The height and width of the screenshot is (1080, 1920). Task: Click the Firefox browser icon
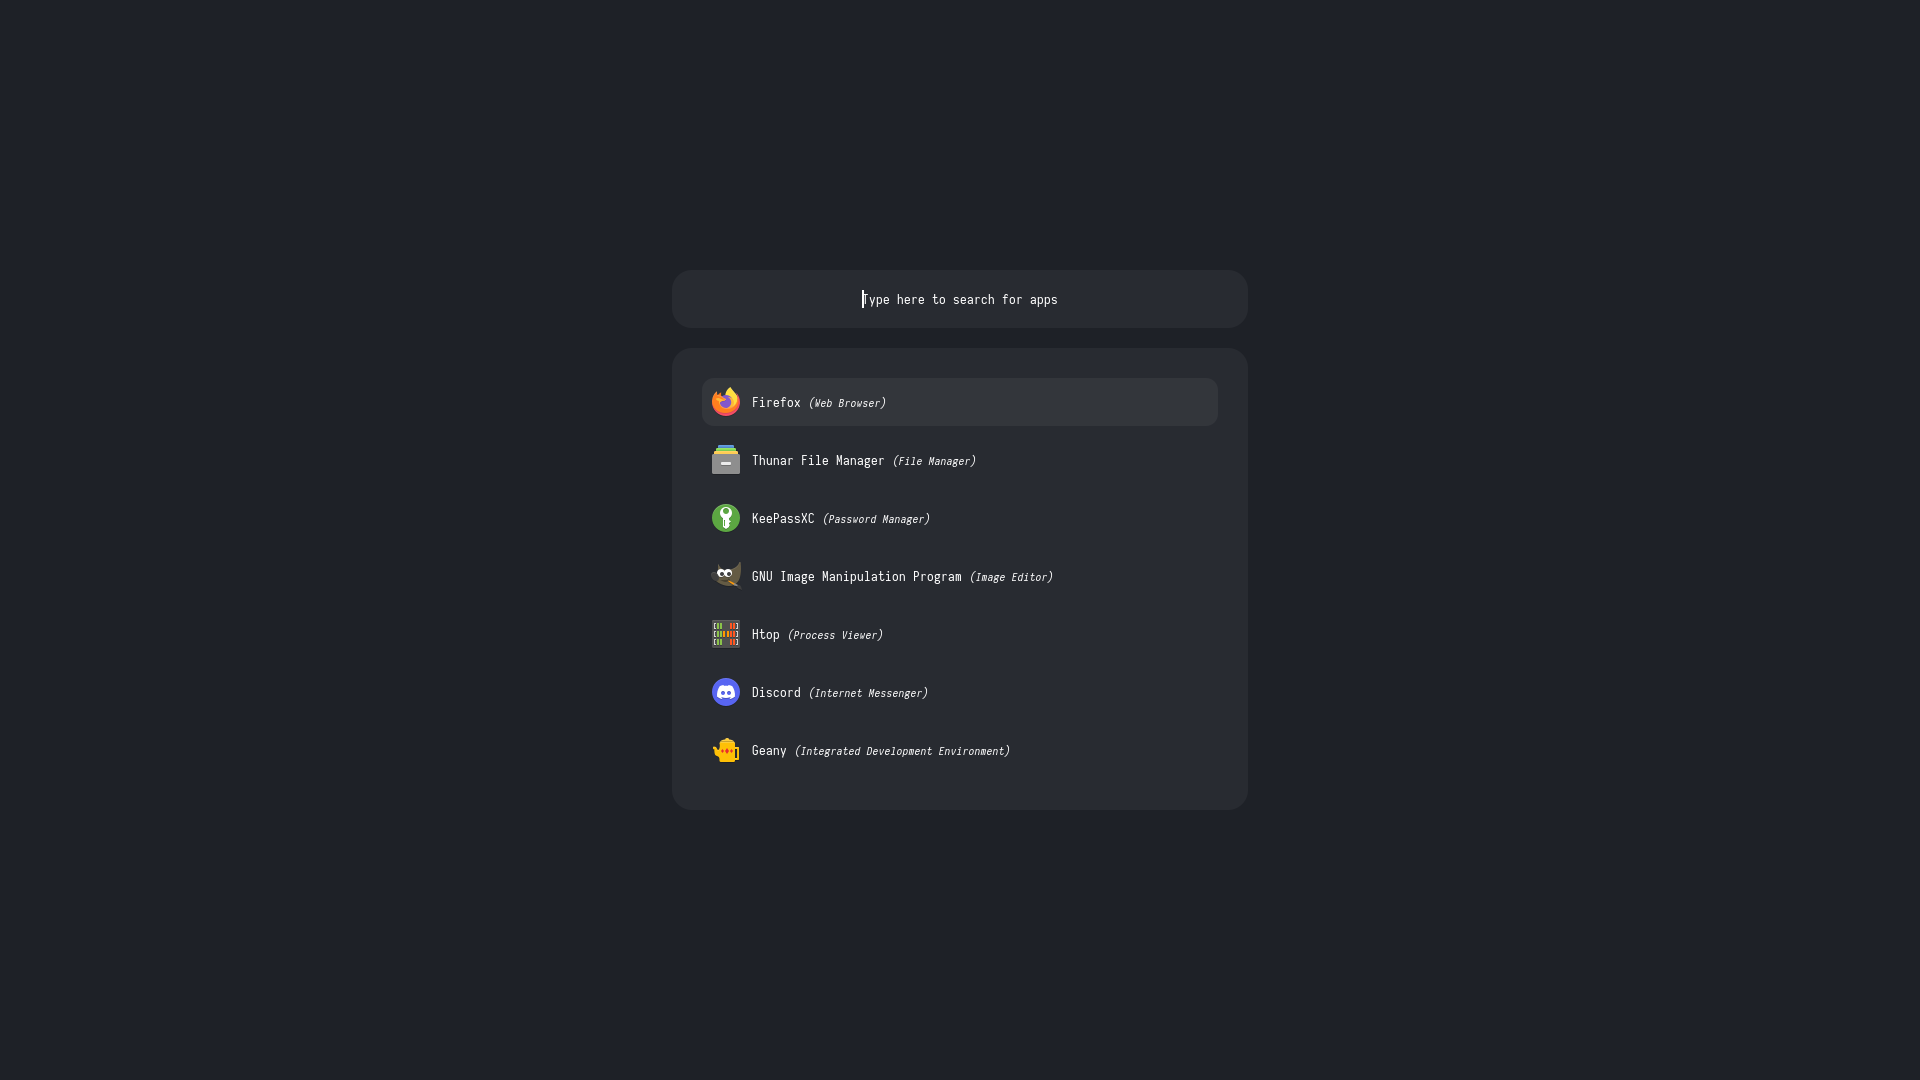(726, 402)
